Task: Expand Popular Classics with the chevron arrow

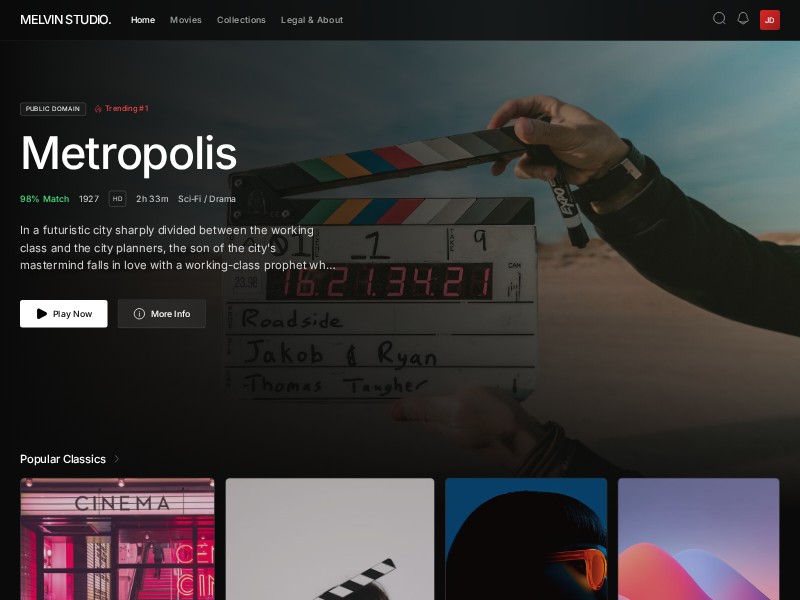Action: (x=117, y=459)
